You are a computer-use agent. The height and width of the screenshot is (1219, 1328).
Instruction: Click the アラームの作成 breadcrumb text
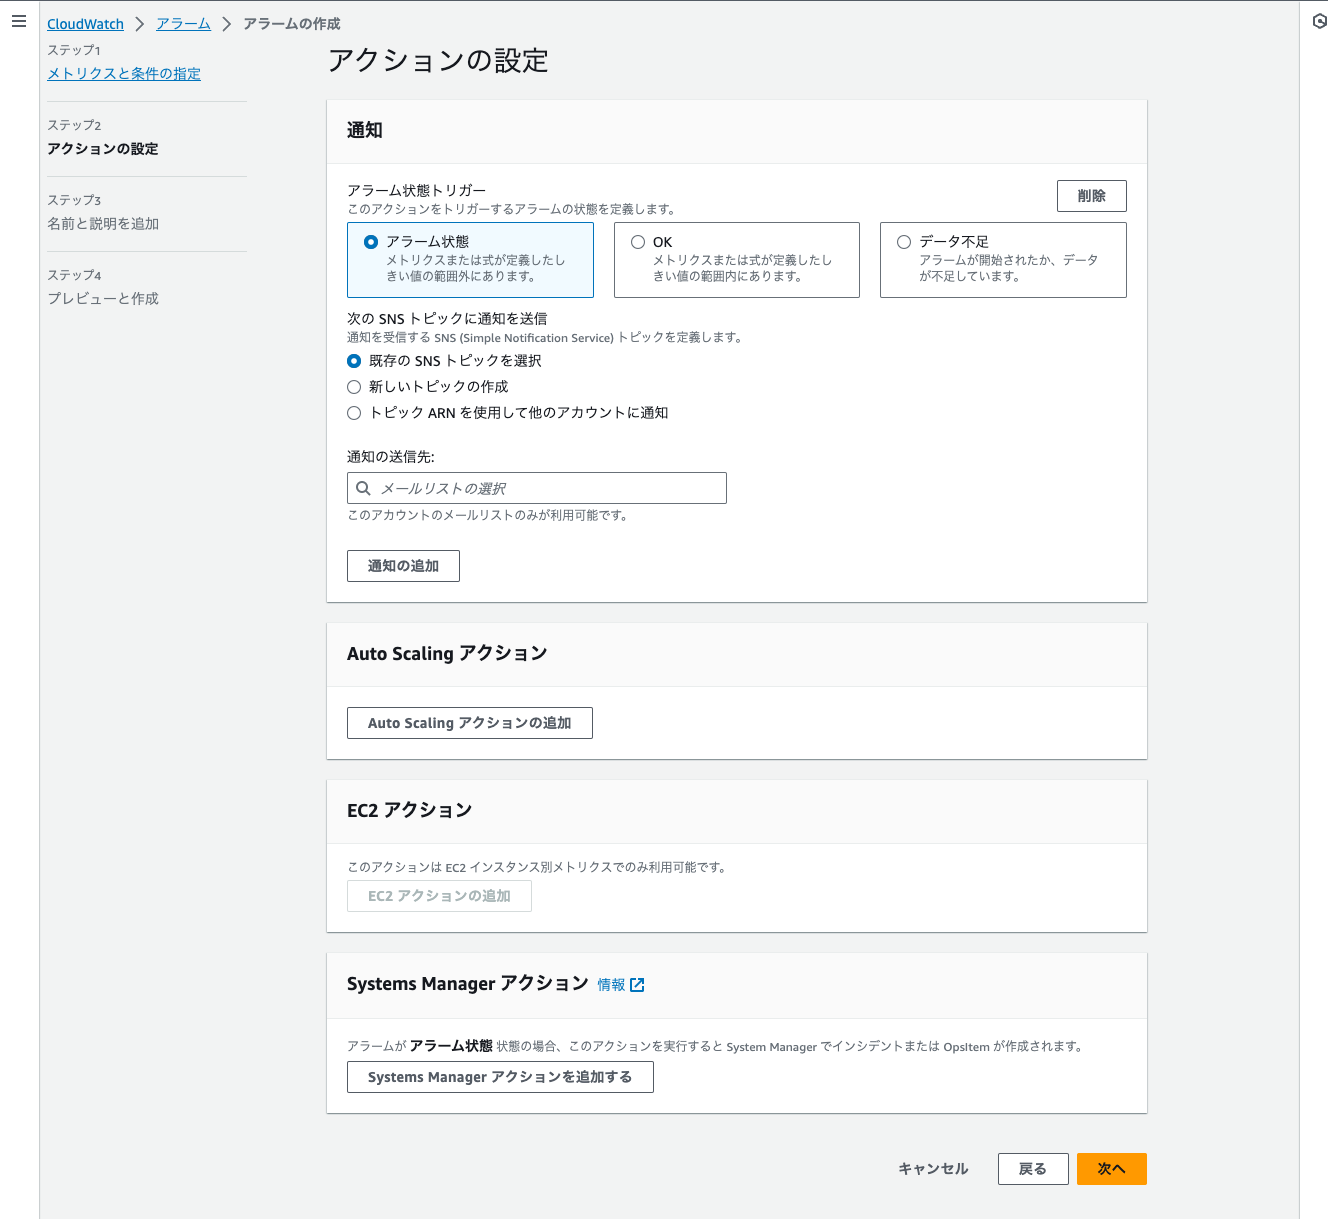292,24
